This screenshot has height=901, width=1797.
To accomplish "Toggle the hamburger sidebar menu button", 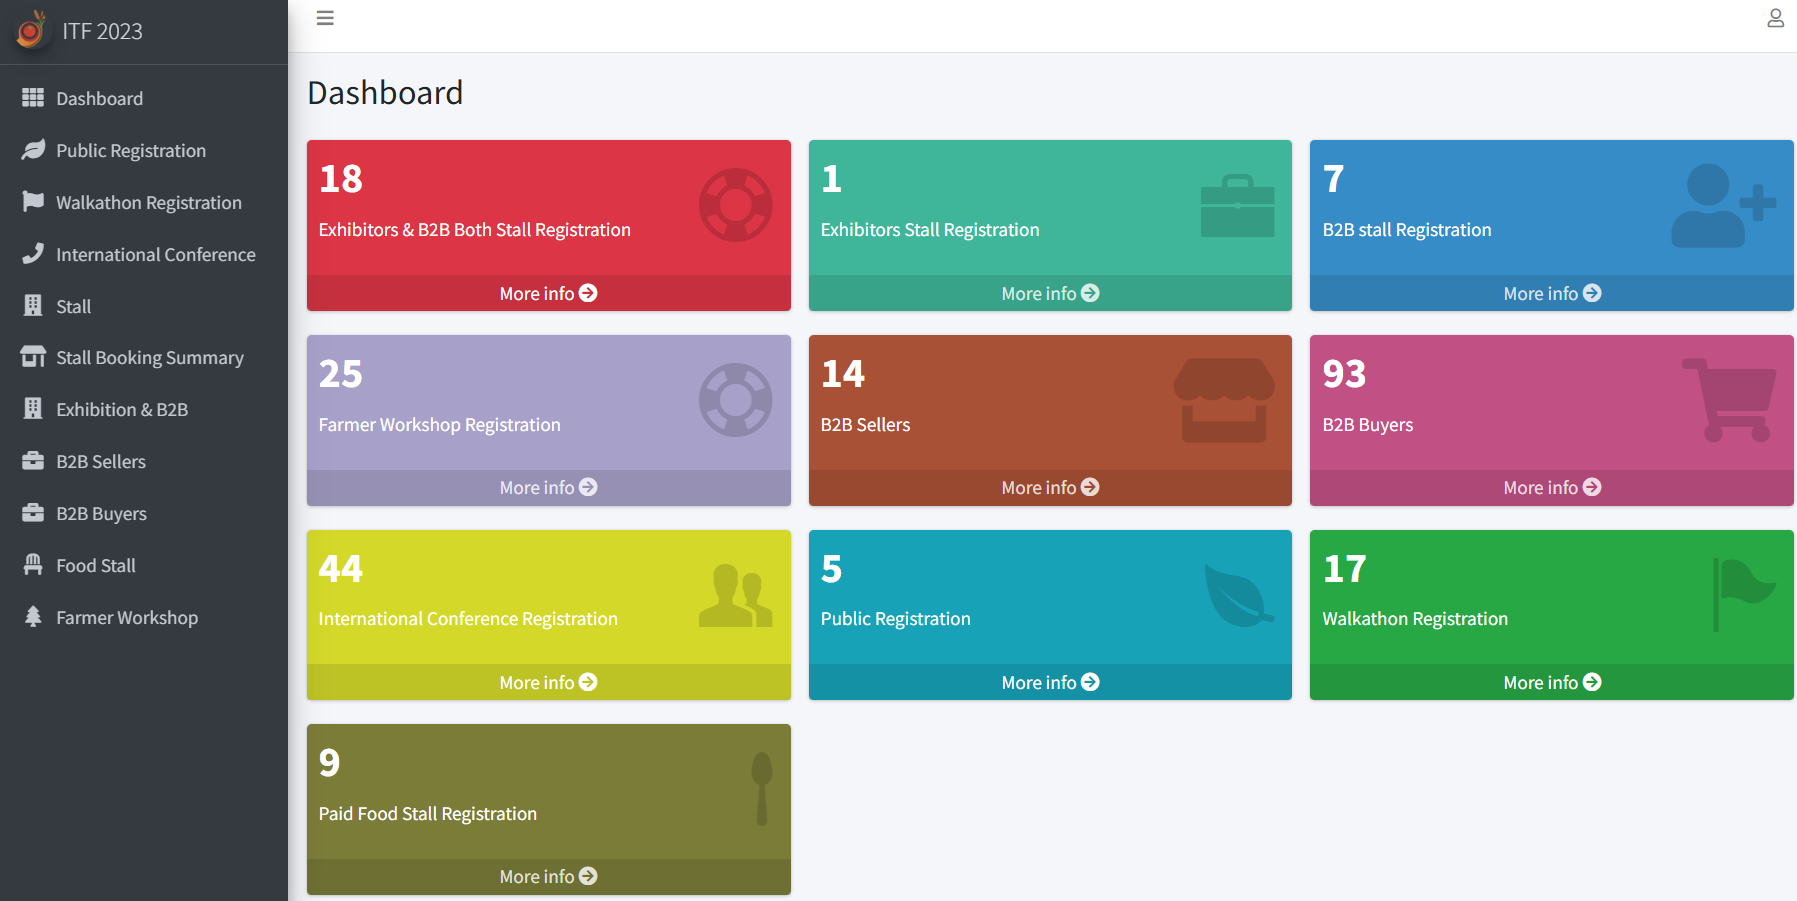I will 325,18.
